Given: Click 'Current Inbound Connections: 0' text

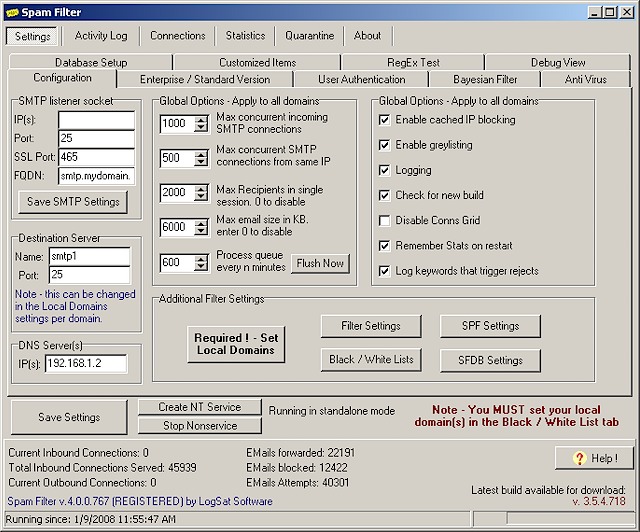Looking at the screenshot, I should [78, 453].
